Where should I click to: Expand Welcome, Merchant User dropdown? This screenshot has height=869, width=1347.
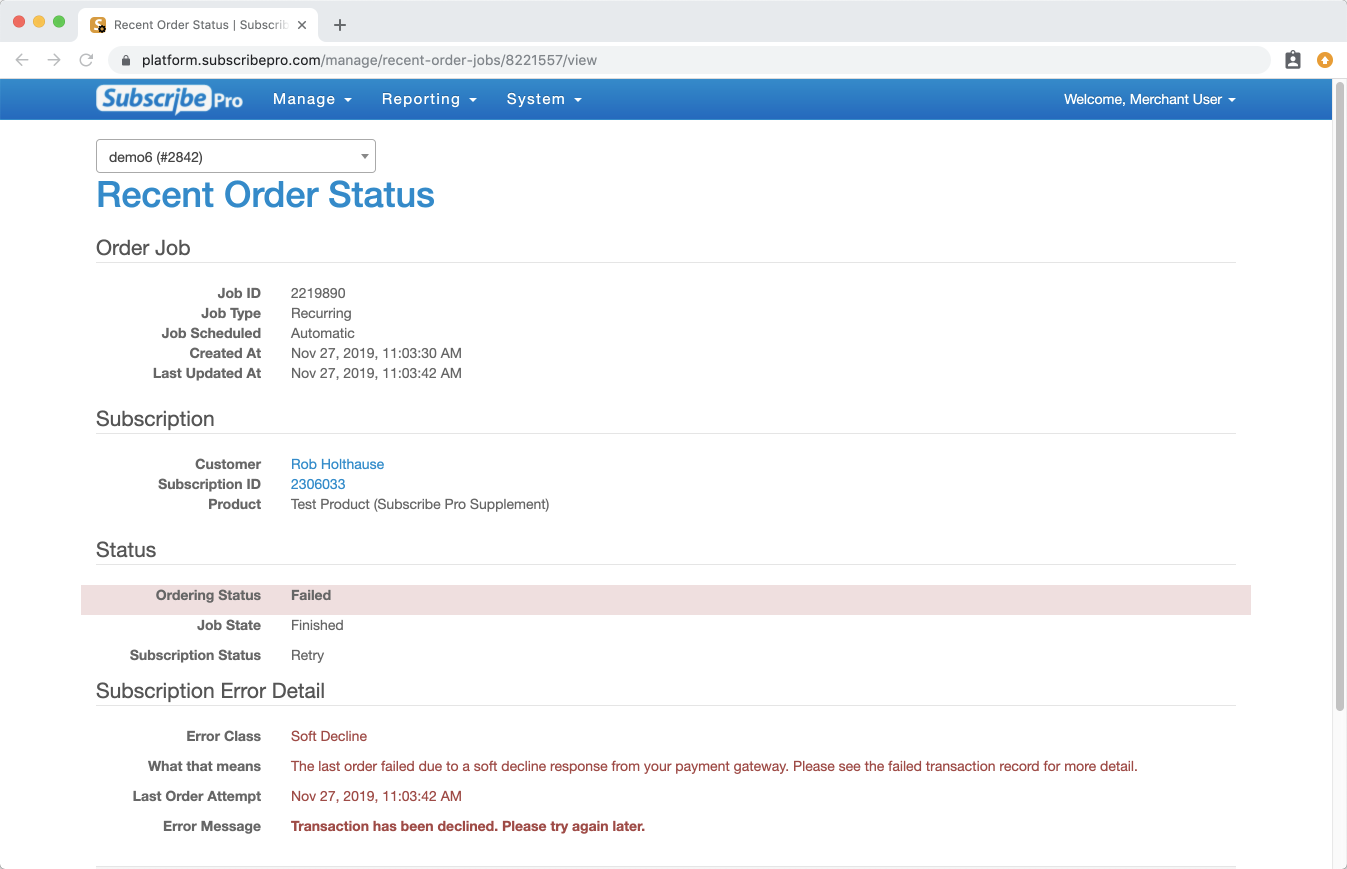click(x=1150, y=99)
